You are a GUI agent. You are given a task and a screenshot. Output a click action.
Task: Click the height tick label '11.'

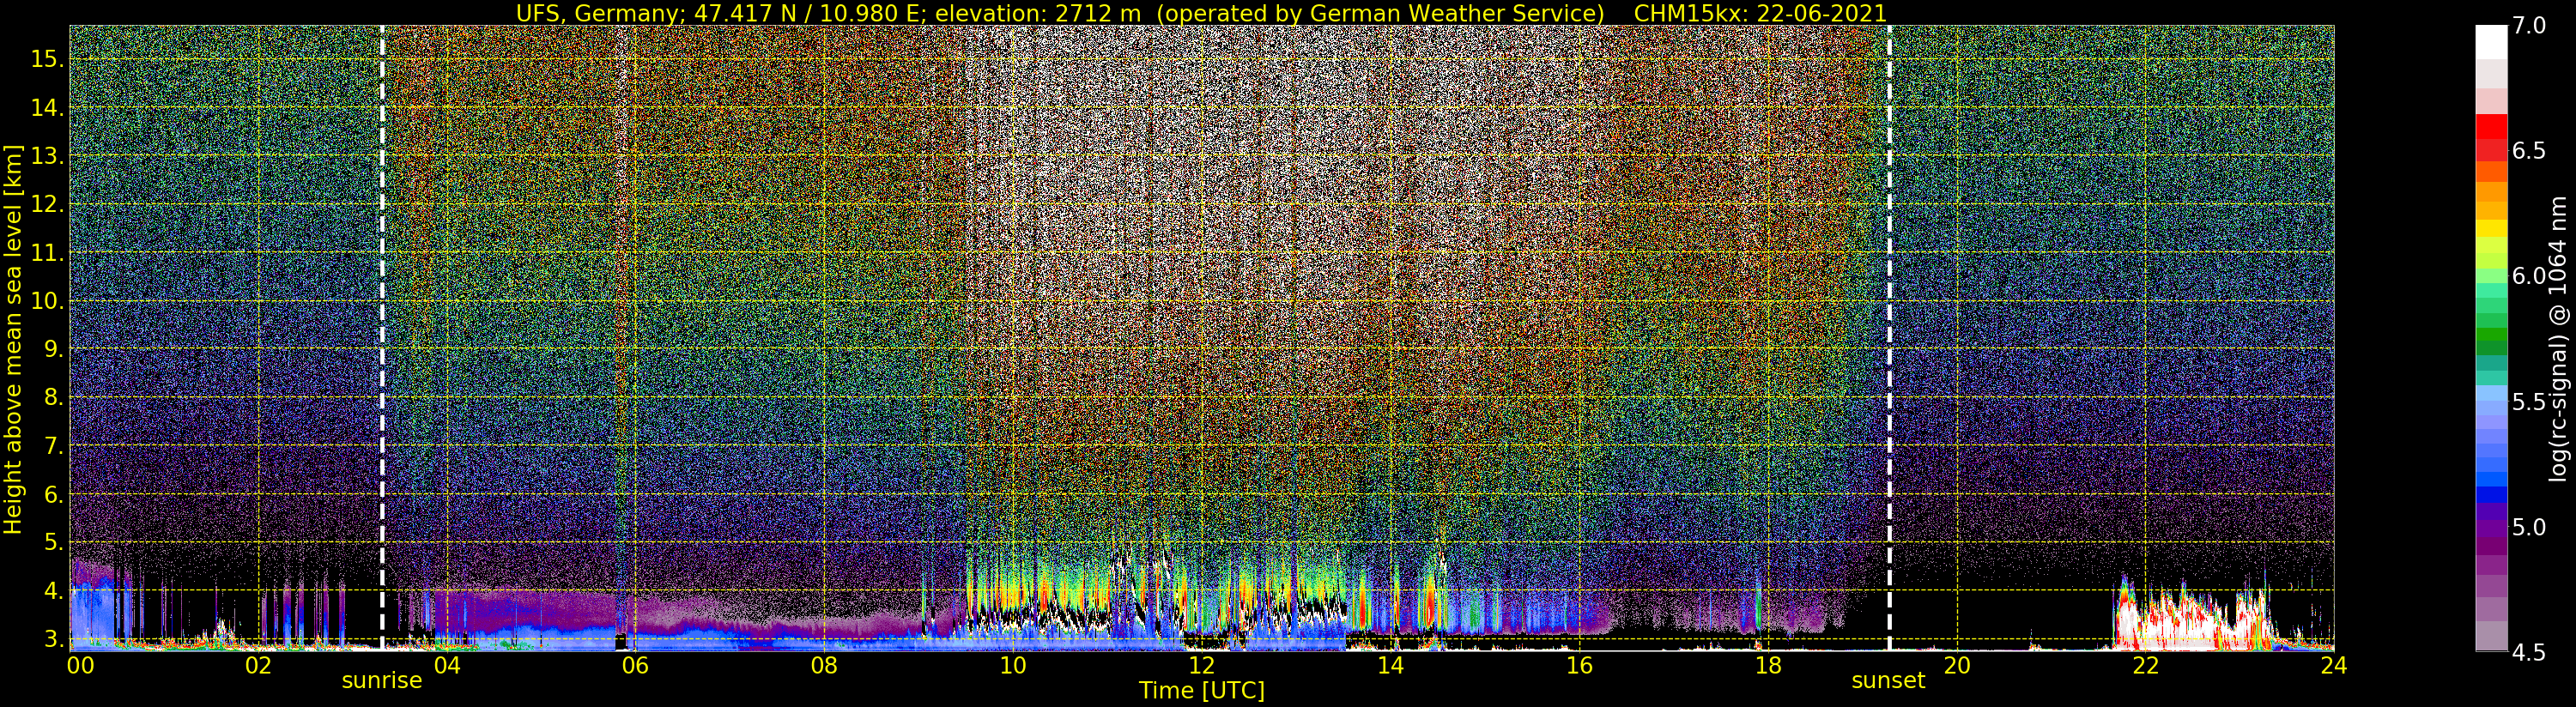click(x=47, y=253)
